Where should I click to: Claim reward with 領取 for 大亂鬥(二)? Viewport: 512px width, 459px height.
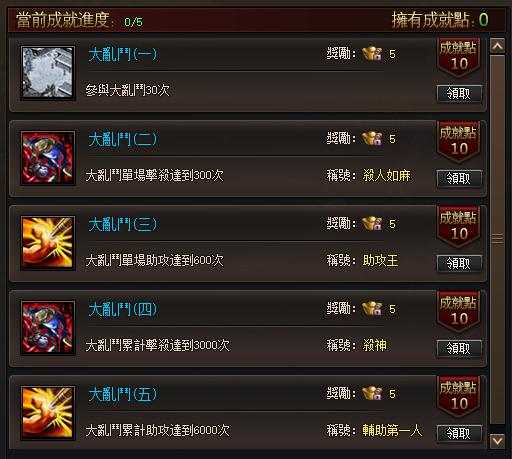459,179
